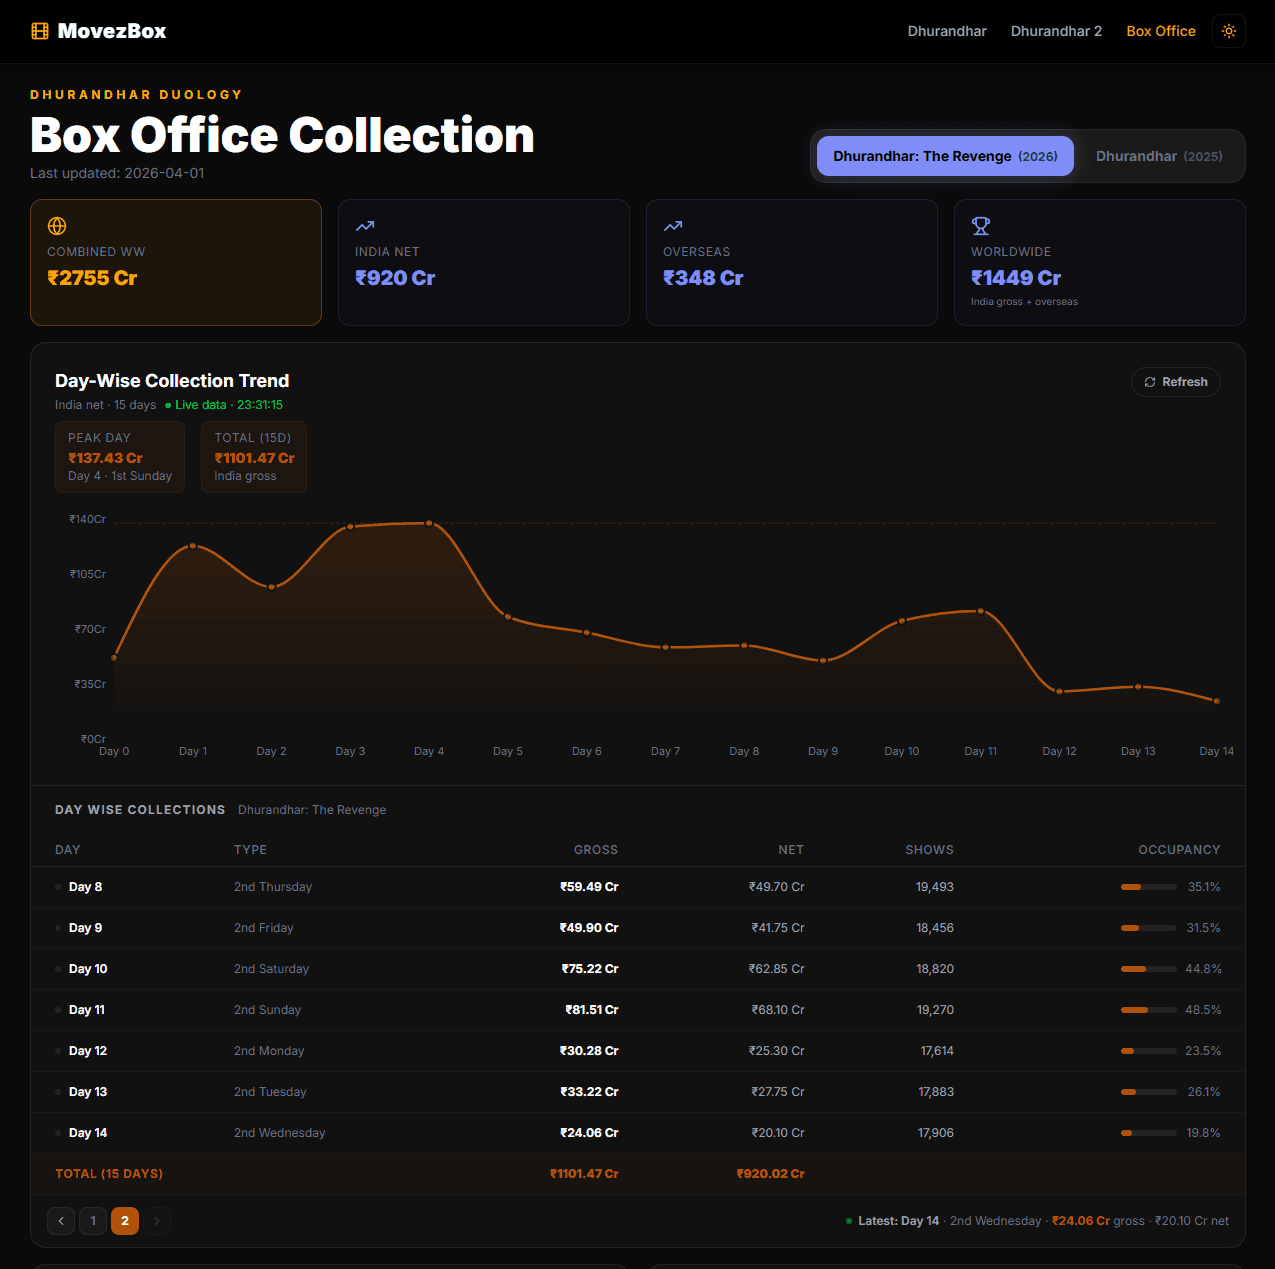Image resolution: width=1275 pixels, height=1269 pixels.
Task: Click the MovezBox film logo icon
Action: click(x=40, y=31)
